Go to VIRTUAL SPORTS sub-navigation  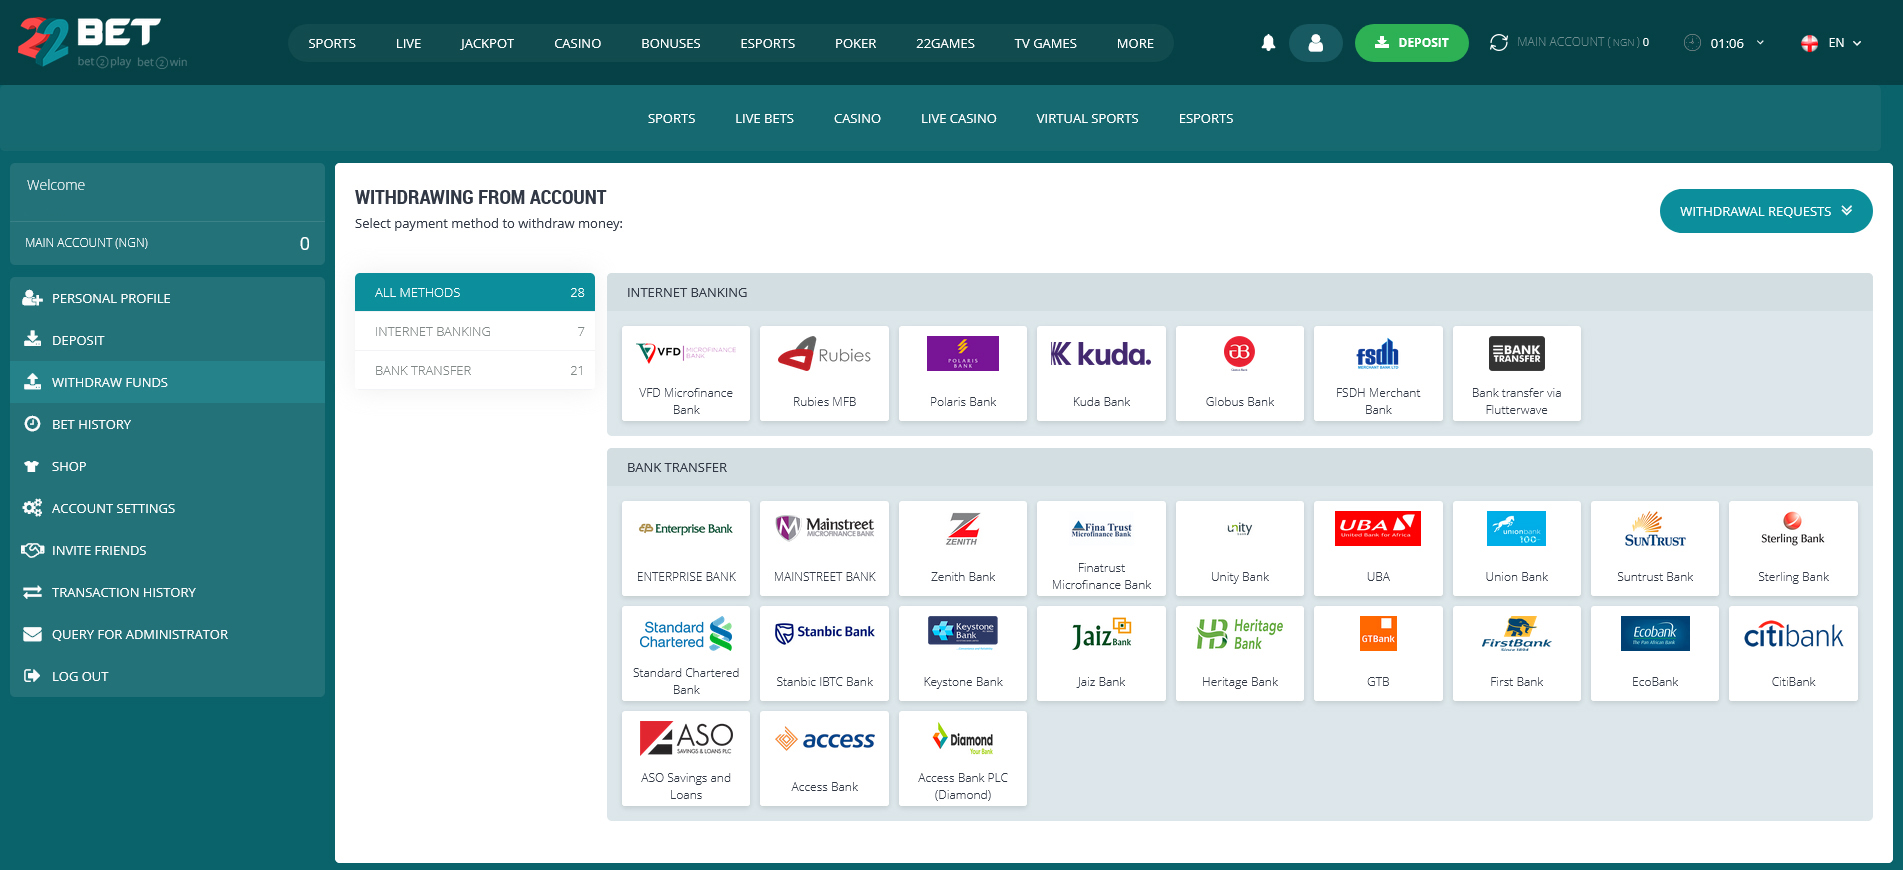1087,118
